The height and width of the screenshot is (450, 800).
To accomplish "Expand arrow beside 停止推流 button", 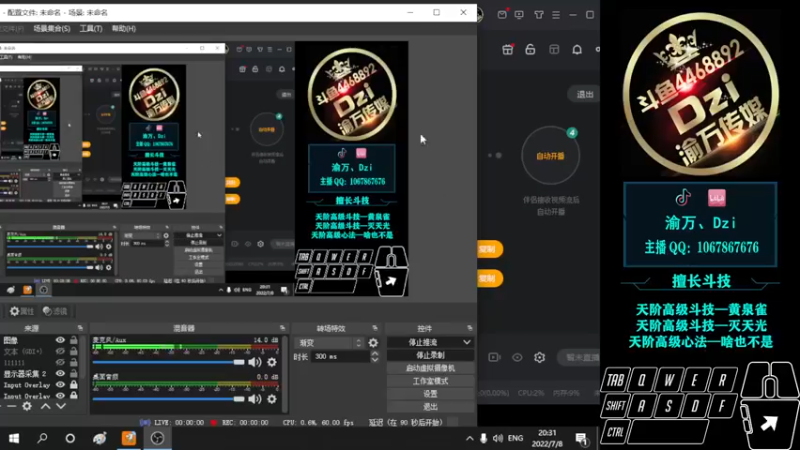I will click(x=466, y=342).
